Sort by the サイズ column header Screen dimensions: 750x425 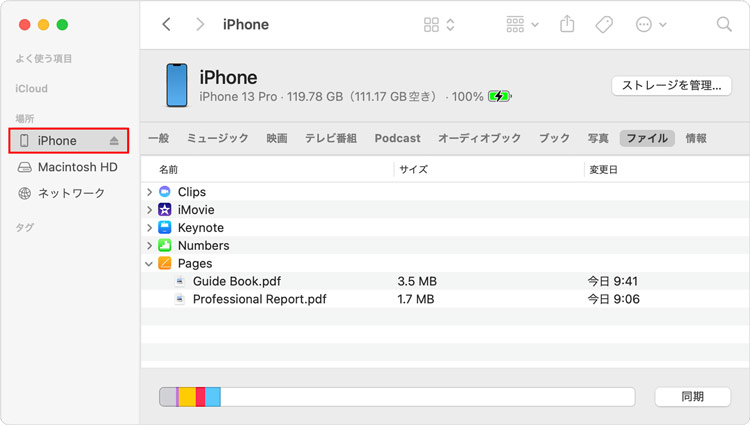414,169
